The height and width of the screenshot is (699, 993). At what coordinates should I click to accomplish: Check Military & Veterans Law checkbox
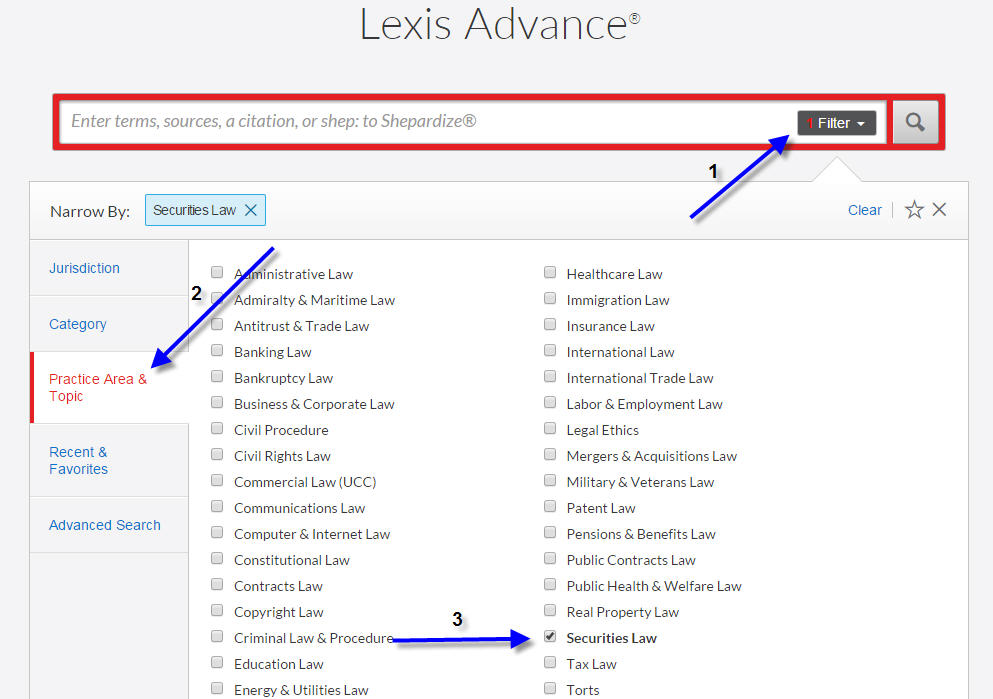point(550,480)
